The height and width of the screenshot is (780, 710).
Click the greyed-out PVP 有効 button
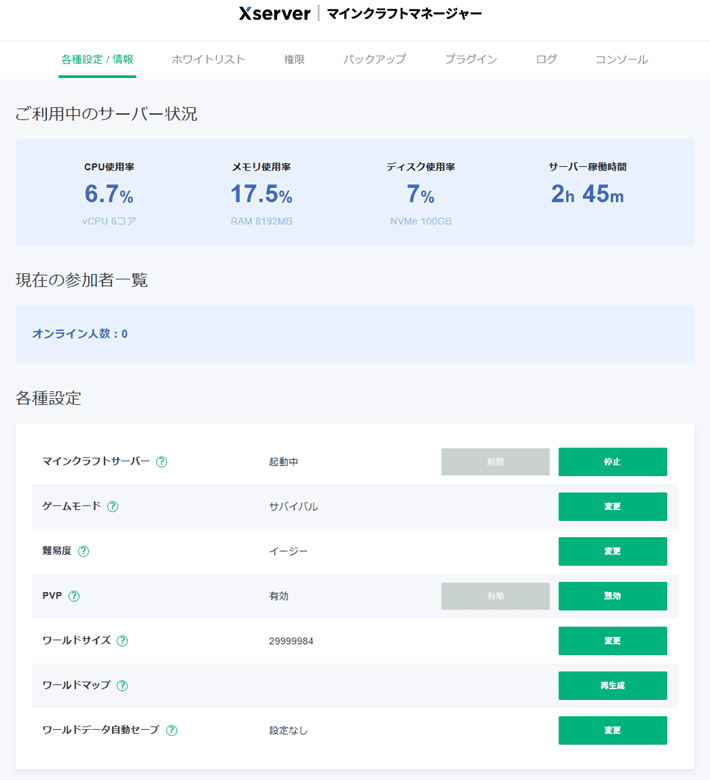click(x=495, y=596)
